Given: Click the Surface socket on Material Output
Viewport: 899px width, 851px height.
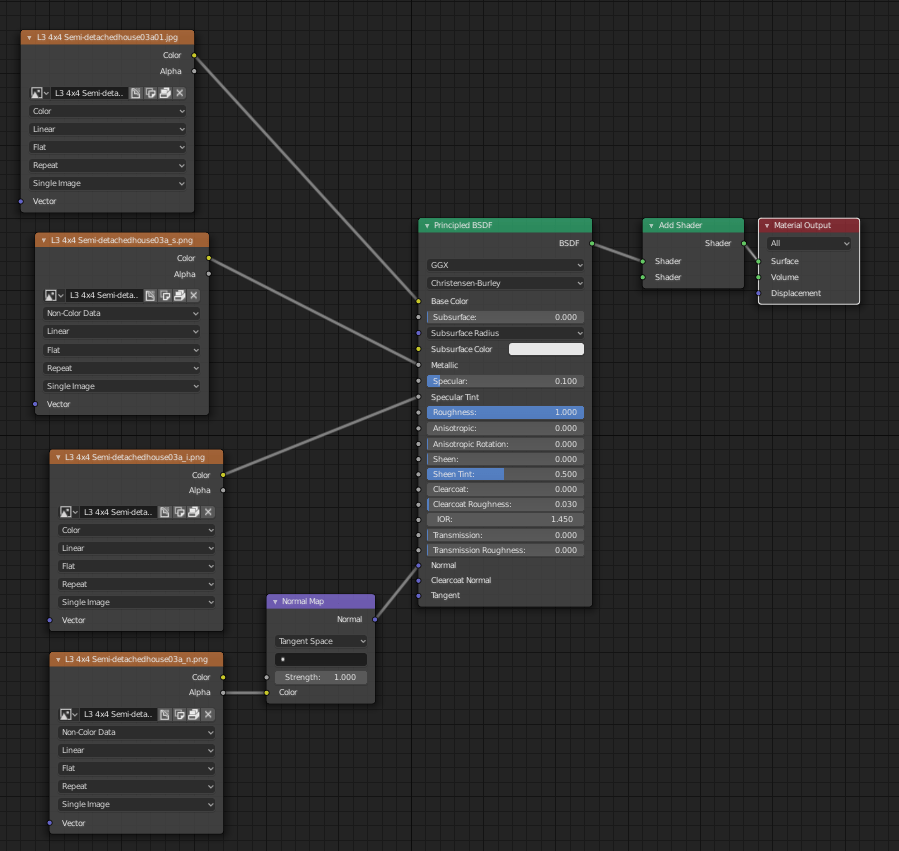Looking at the screenshot, I should coord(759,261).
